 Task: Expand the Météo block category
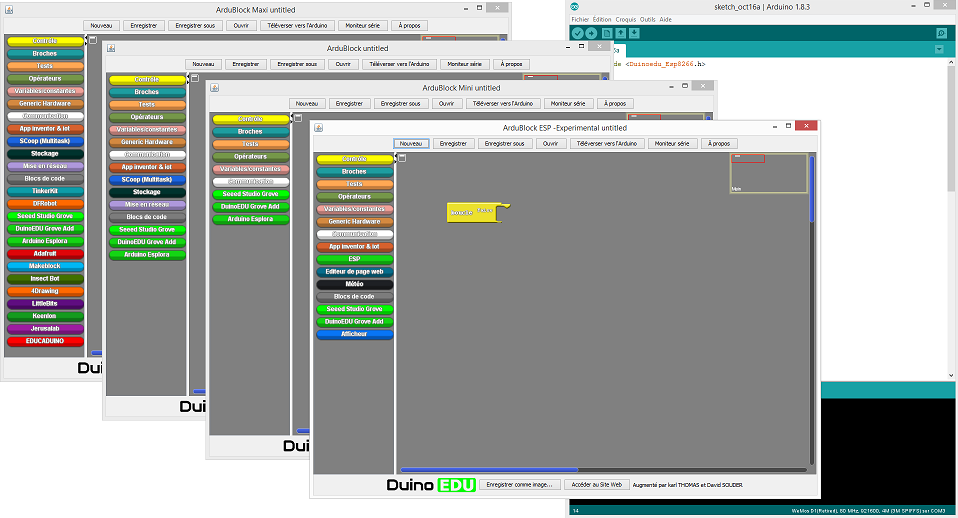click(x=355, y=284)
